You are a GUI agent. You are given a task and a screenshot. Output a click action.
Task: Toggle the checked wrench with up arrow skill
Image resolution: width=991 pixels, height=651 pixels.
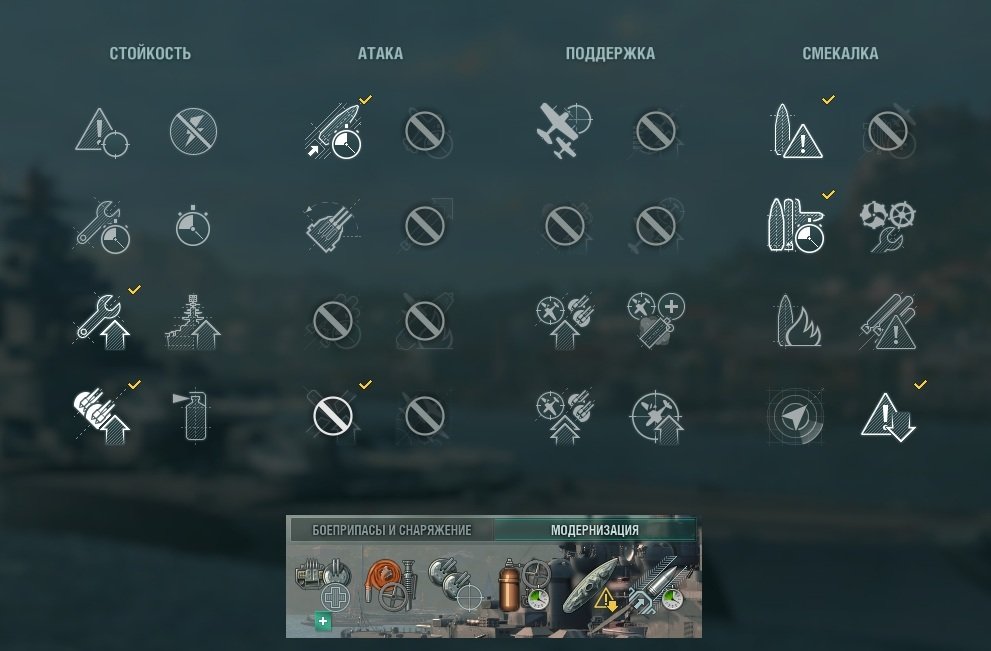click(x=104, y=321)
